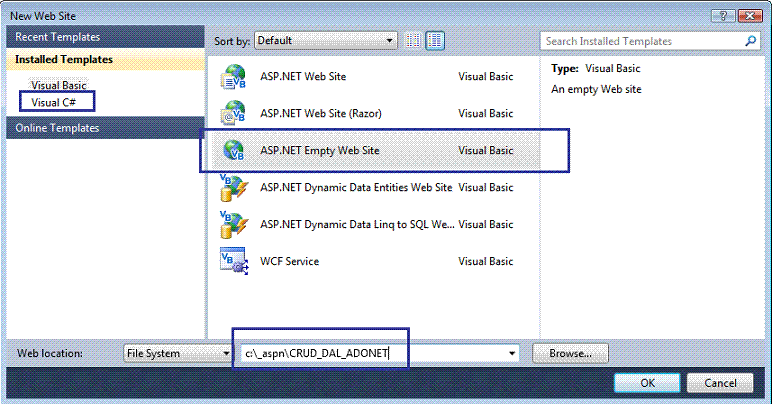The height and width of the screenshot is (404, 772).
Task: Close the New Web Site dialog
Action: [x=750, y=16]
